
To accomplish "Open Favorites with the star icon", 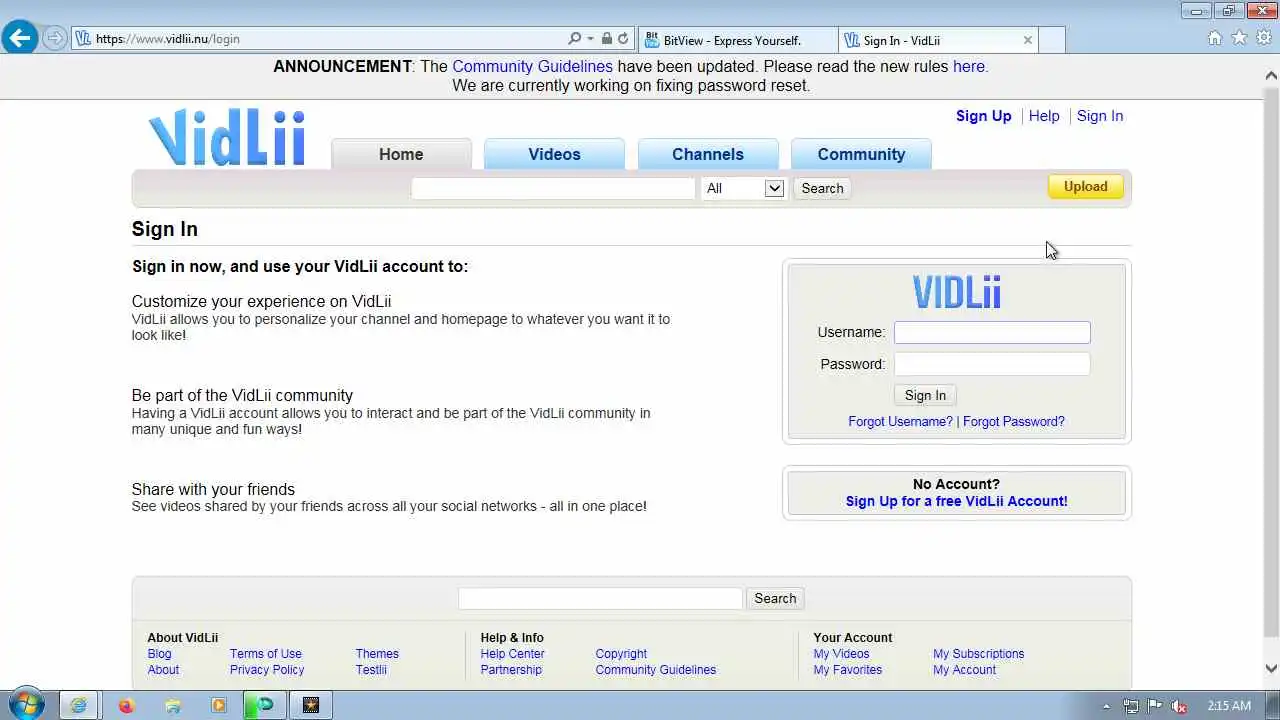I will [1239, 38].
